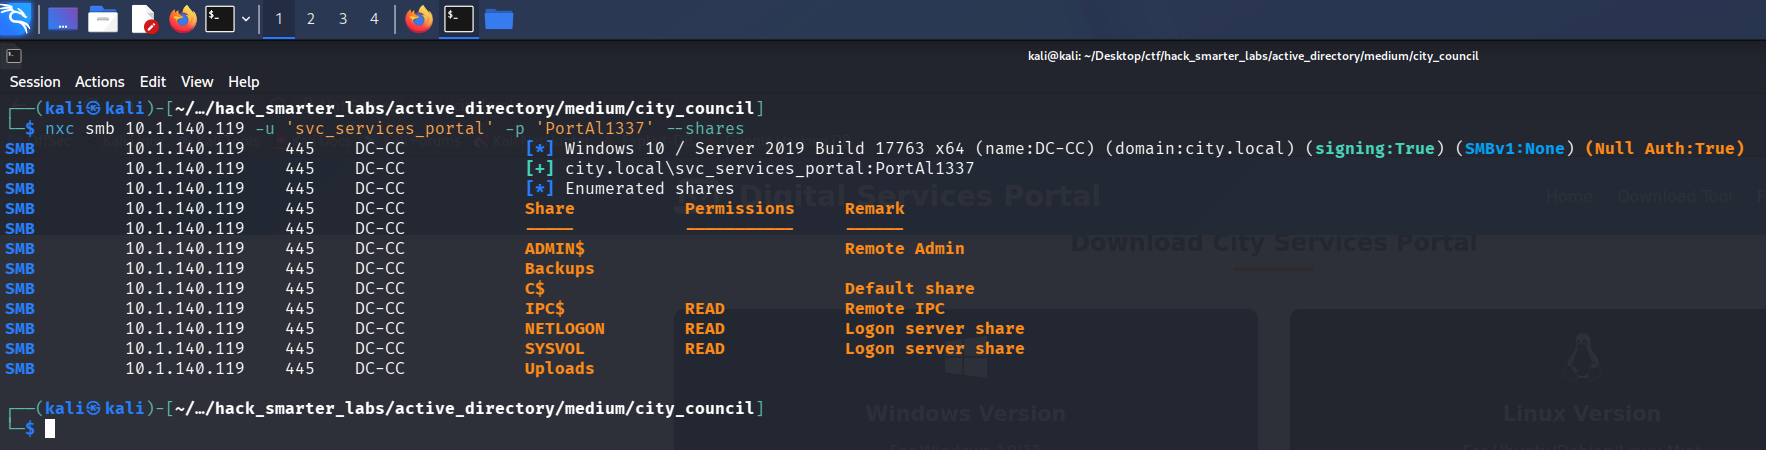Open the Edit menu
1766x450 pixels.
[x=153, y=82]
